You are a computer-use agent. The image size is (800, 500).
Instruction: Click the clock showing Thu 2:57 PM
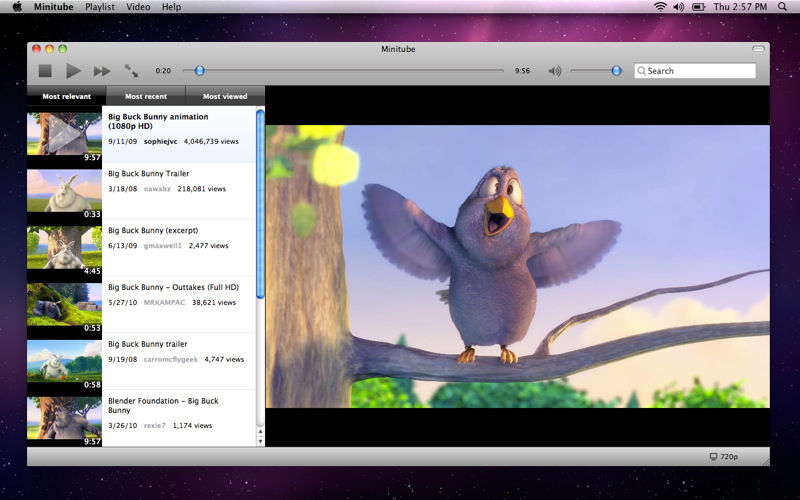click(x=740, y=7)
